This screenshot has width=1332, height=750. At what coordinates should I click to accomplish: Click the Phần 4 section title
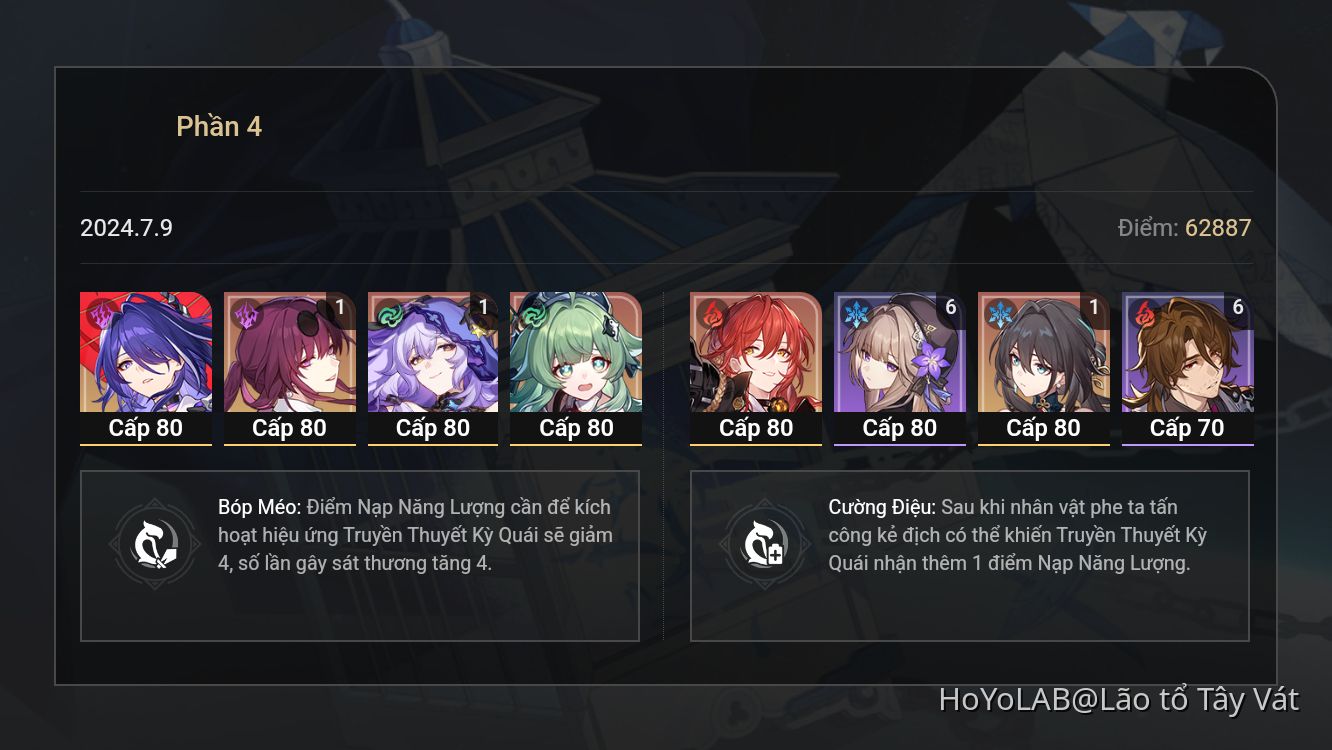(x=219, y=127)
